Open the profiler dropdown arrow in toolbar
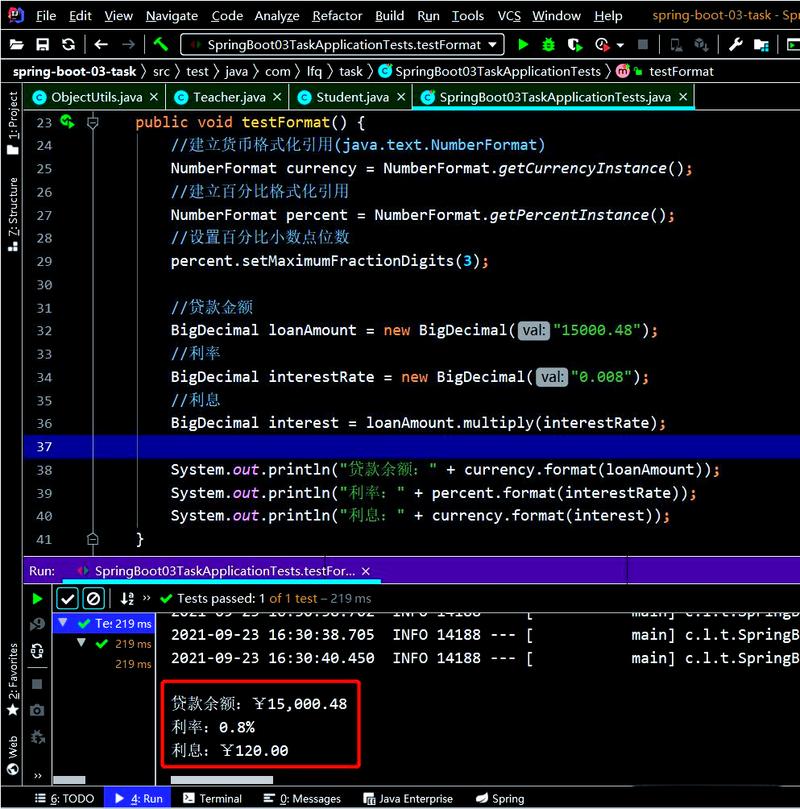 click(x=620, y=45)
